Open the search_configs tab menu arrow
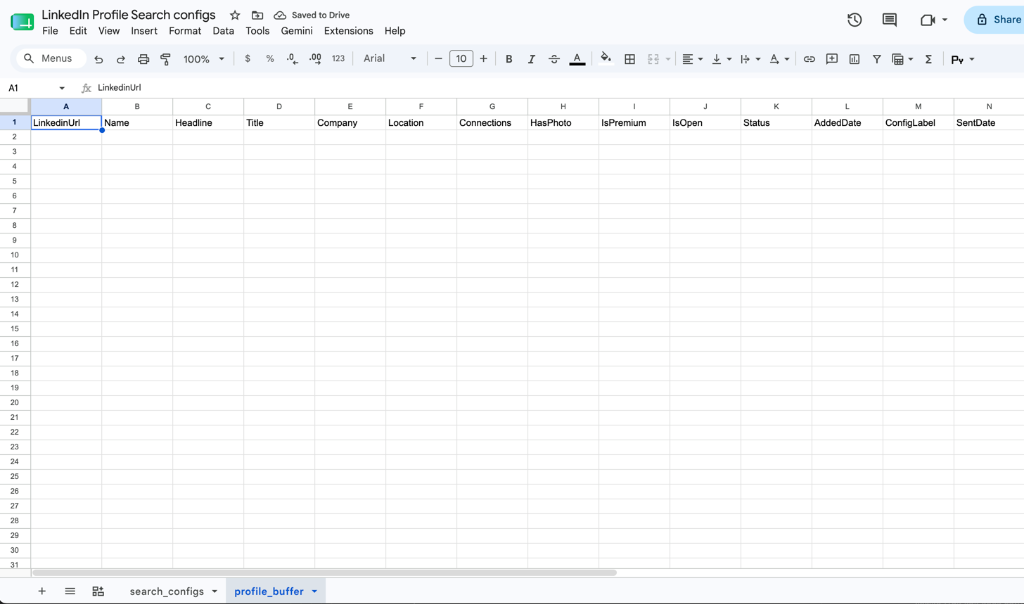Viewport: 1024px width, 604px height. pos(214,592)
